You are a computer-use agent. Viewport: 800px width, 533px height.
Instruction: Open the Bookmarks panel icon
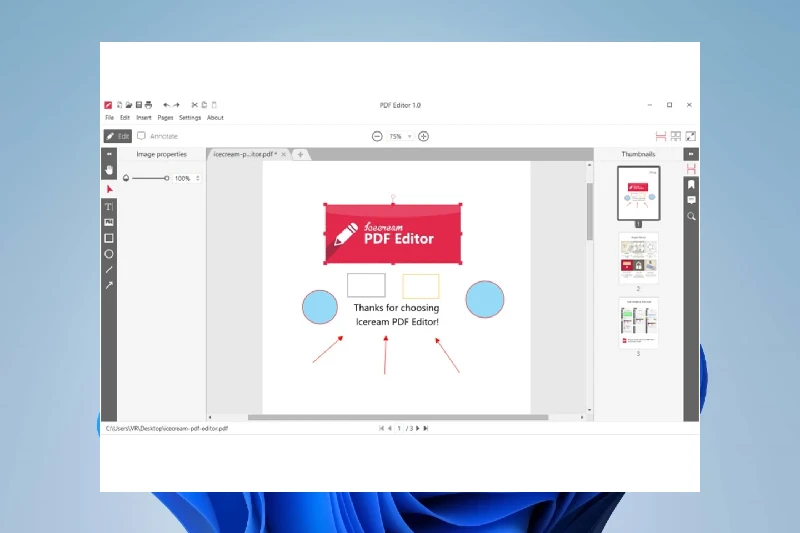coord(691,185)
